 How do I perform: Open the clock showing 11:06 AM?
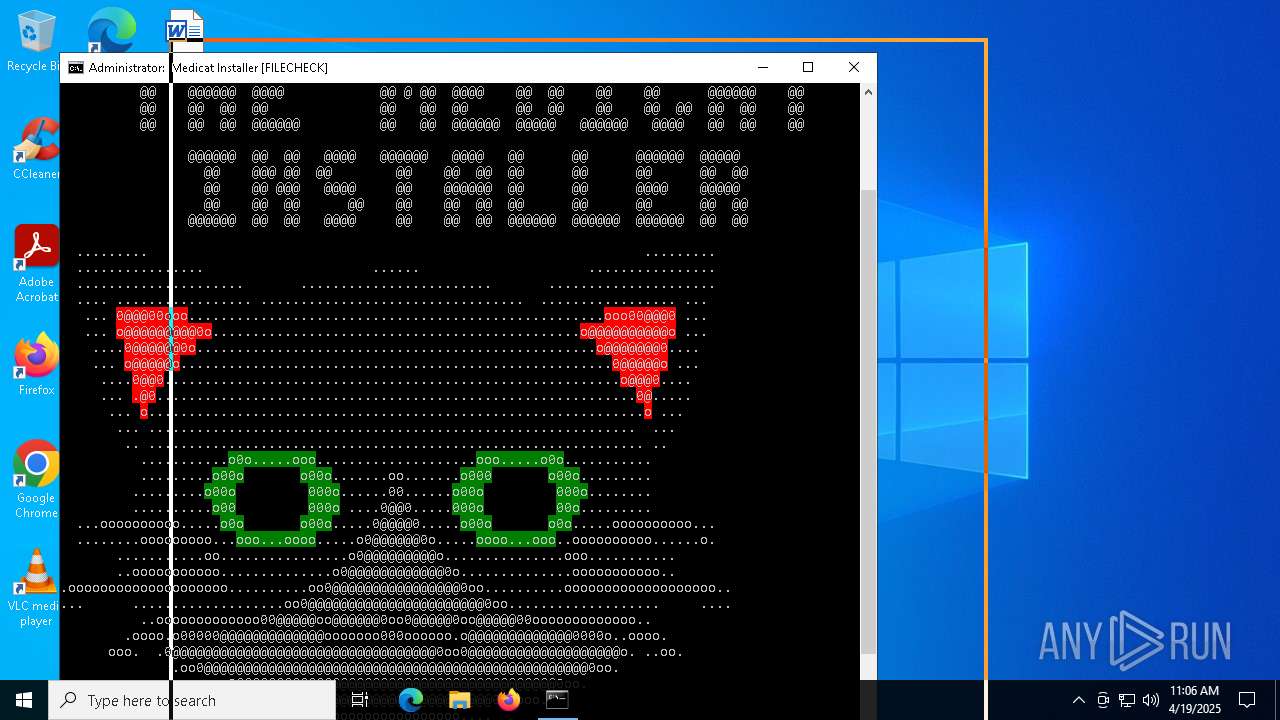coord(1195,700)
